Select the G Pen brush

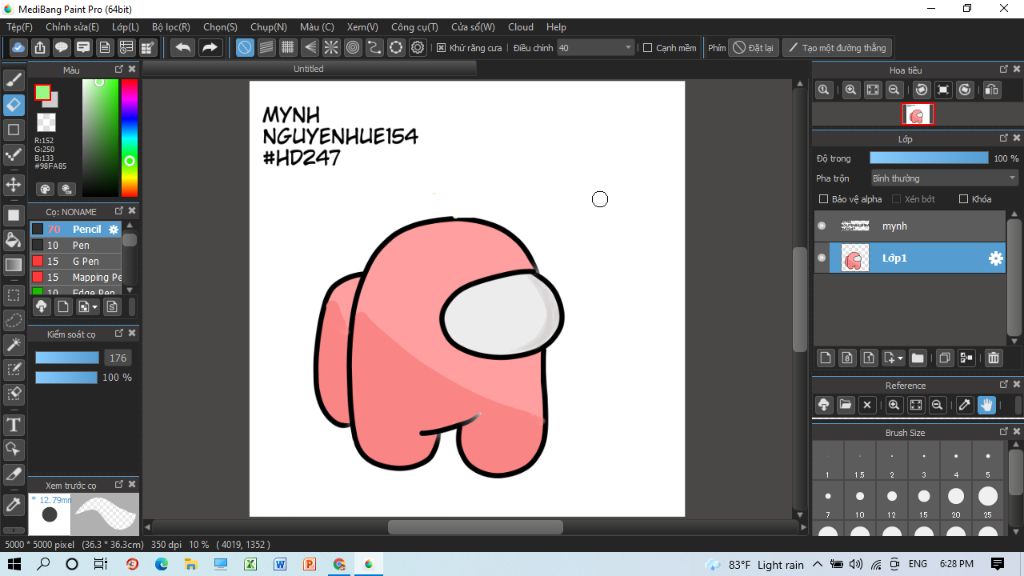[x=76, y=261]
